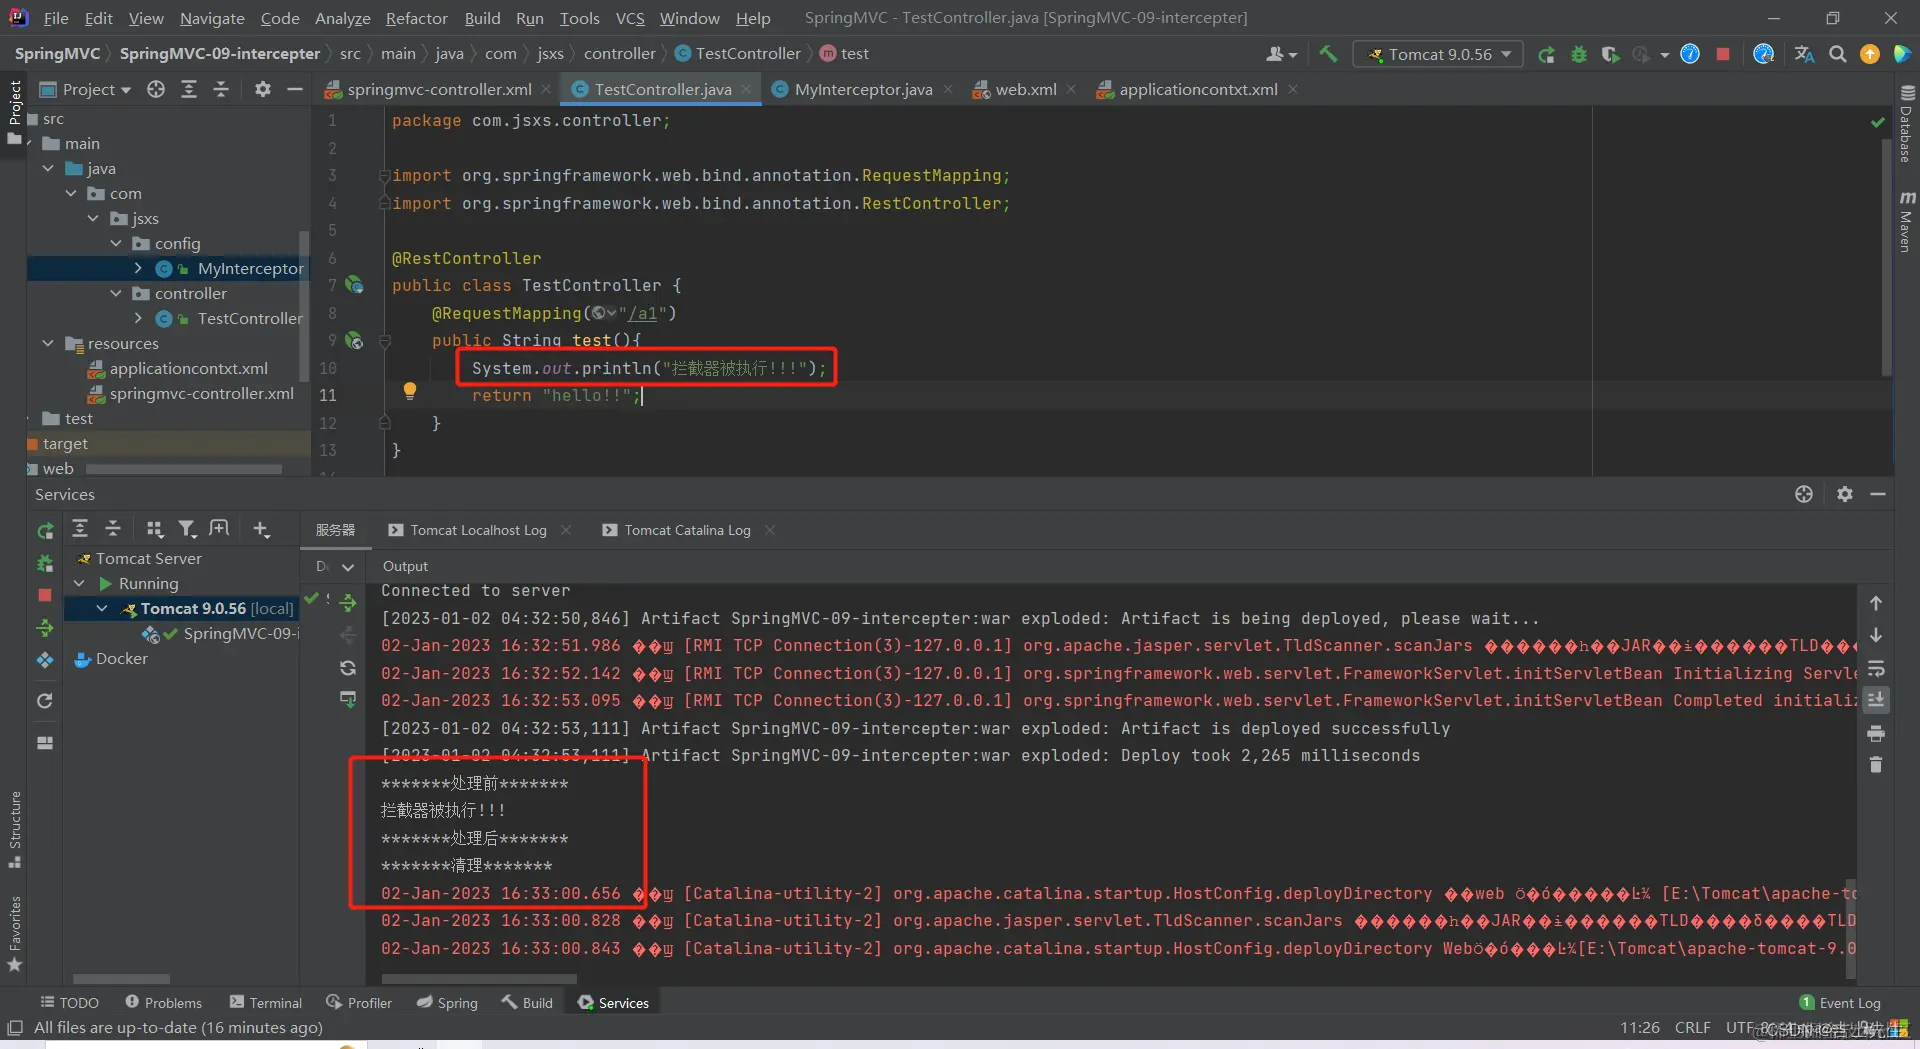
Task: Toggle soft-wrap in console output
Action: point(1876,668)
